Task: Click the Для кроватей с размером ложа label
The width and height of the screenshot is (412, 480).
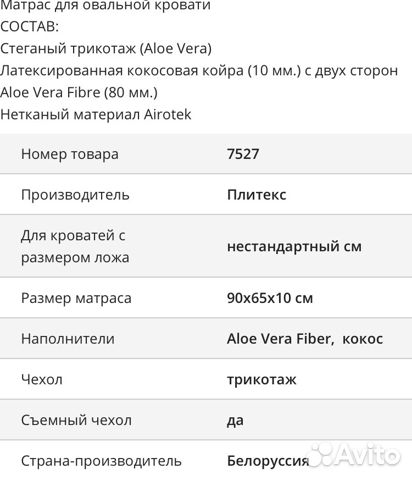Action: 75,246
